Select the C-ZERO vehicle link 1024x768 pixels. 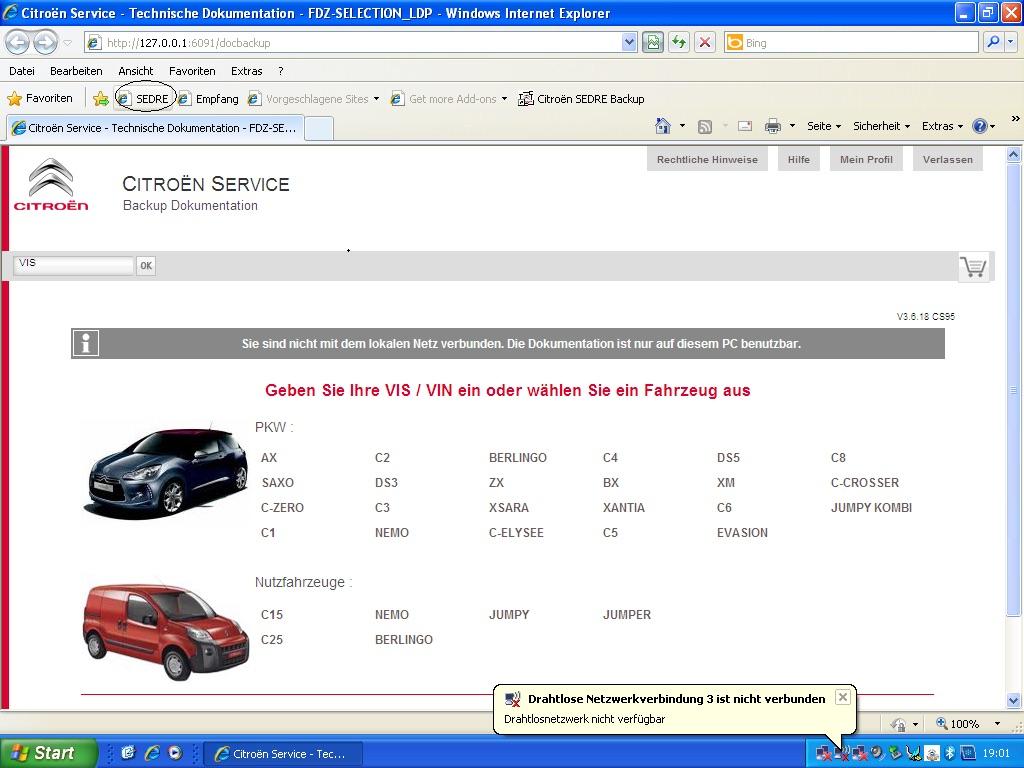point(282,507)
